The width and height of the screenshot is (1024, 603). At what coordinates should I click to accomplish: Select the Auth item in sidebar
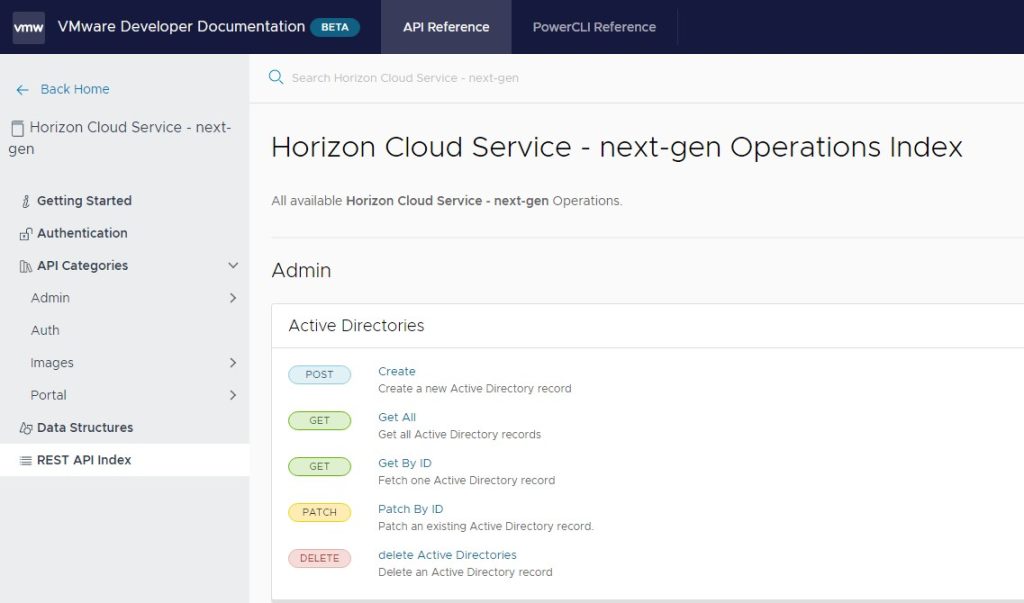pos(45,330)
